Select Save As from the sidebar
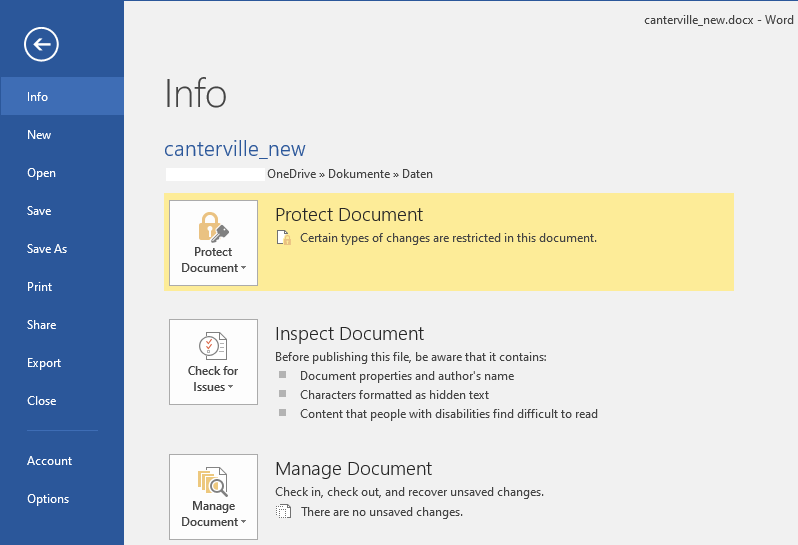Screen dimensions: 798x545 point(47,249)
